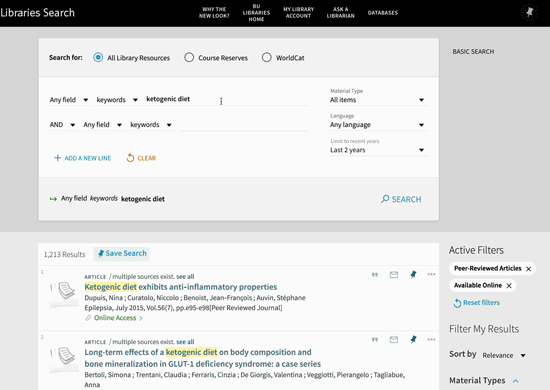Email the first result via envelope icon
The image size is (550, 390).
(394, 275)
